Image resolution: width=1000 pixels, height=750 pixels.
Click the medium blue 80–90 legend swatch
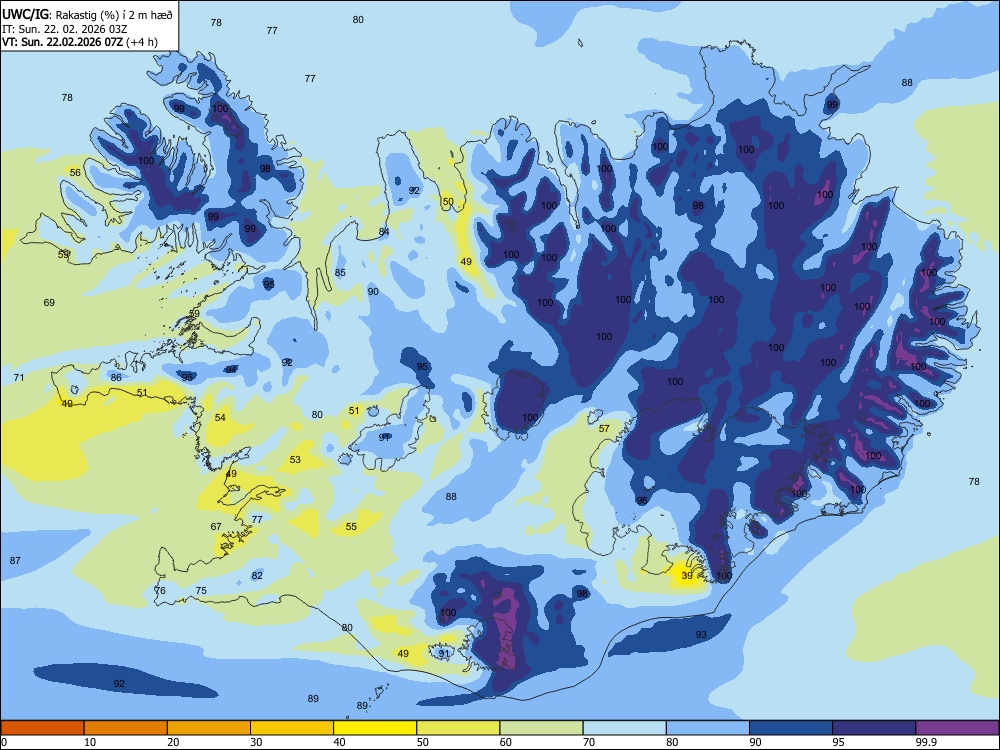(x=708, y=728)
